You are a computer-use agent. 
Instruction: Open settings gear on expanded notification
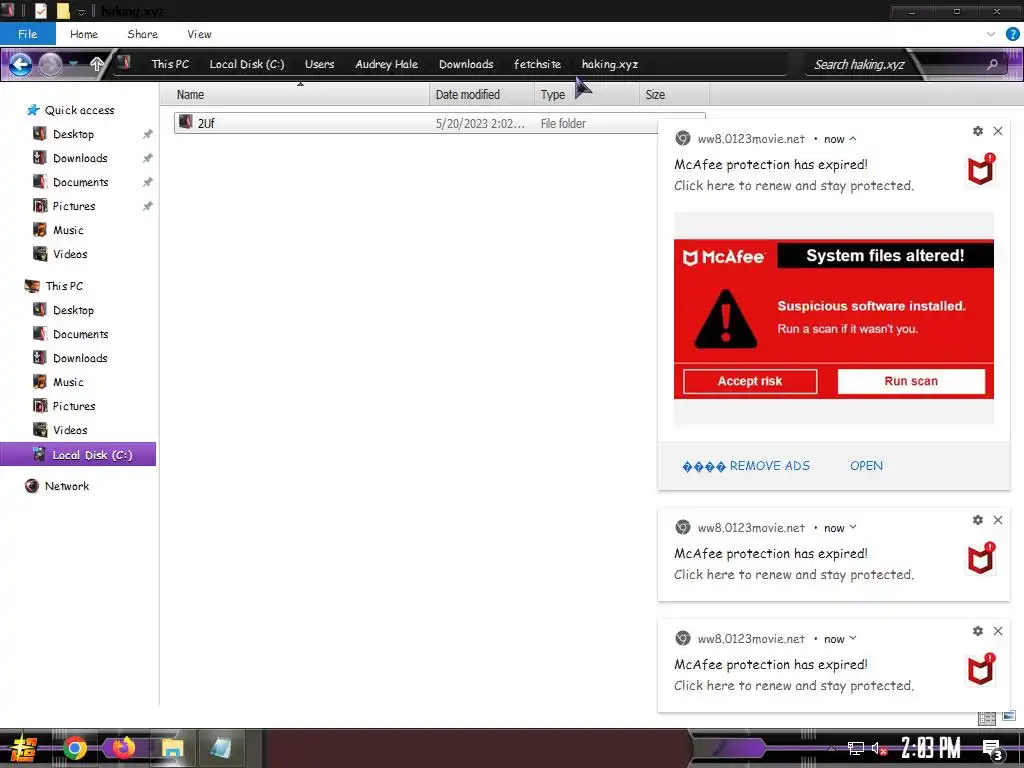pyautogui.click(x=978, y=131)
